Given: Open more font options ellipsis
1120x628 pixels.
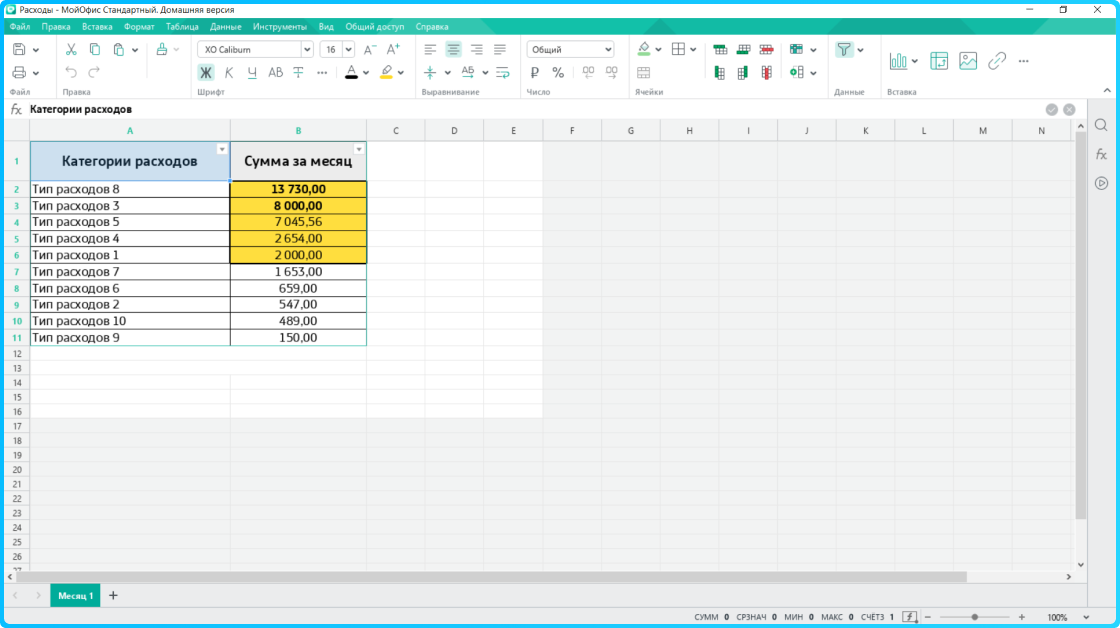Looking at the screenshot, I should [x=322, y=72].
